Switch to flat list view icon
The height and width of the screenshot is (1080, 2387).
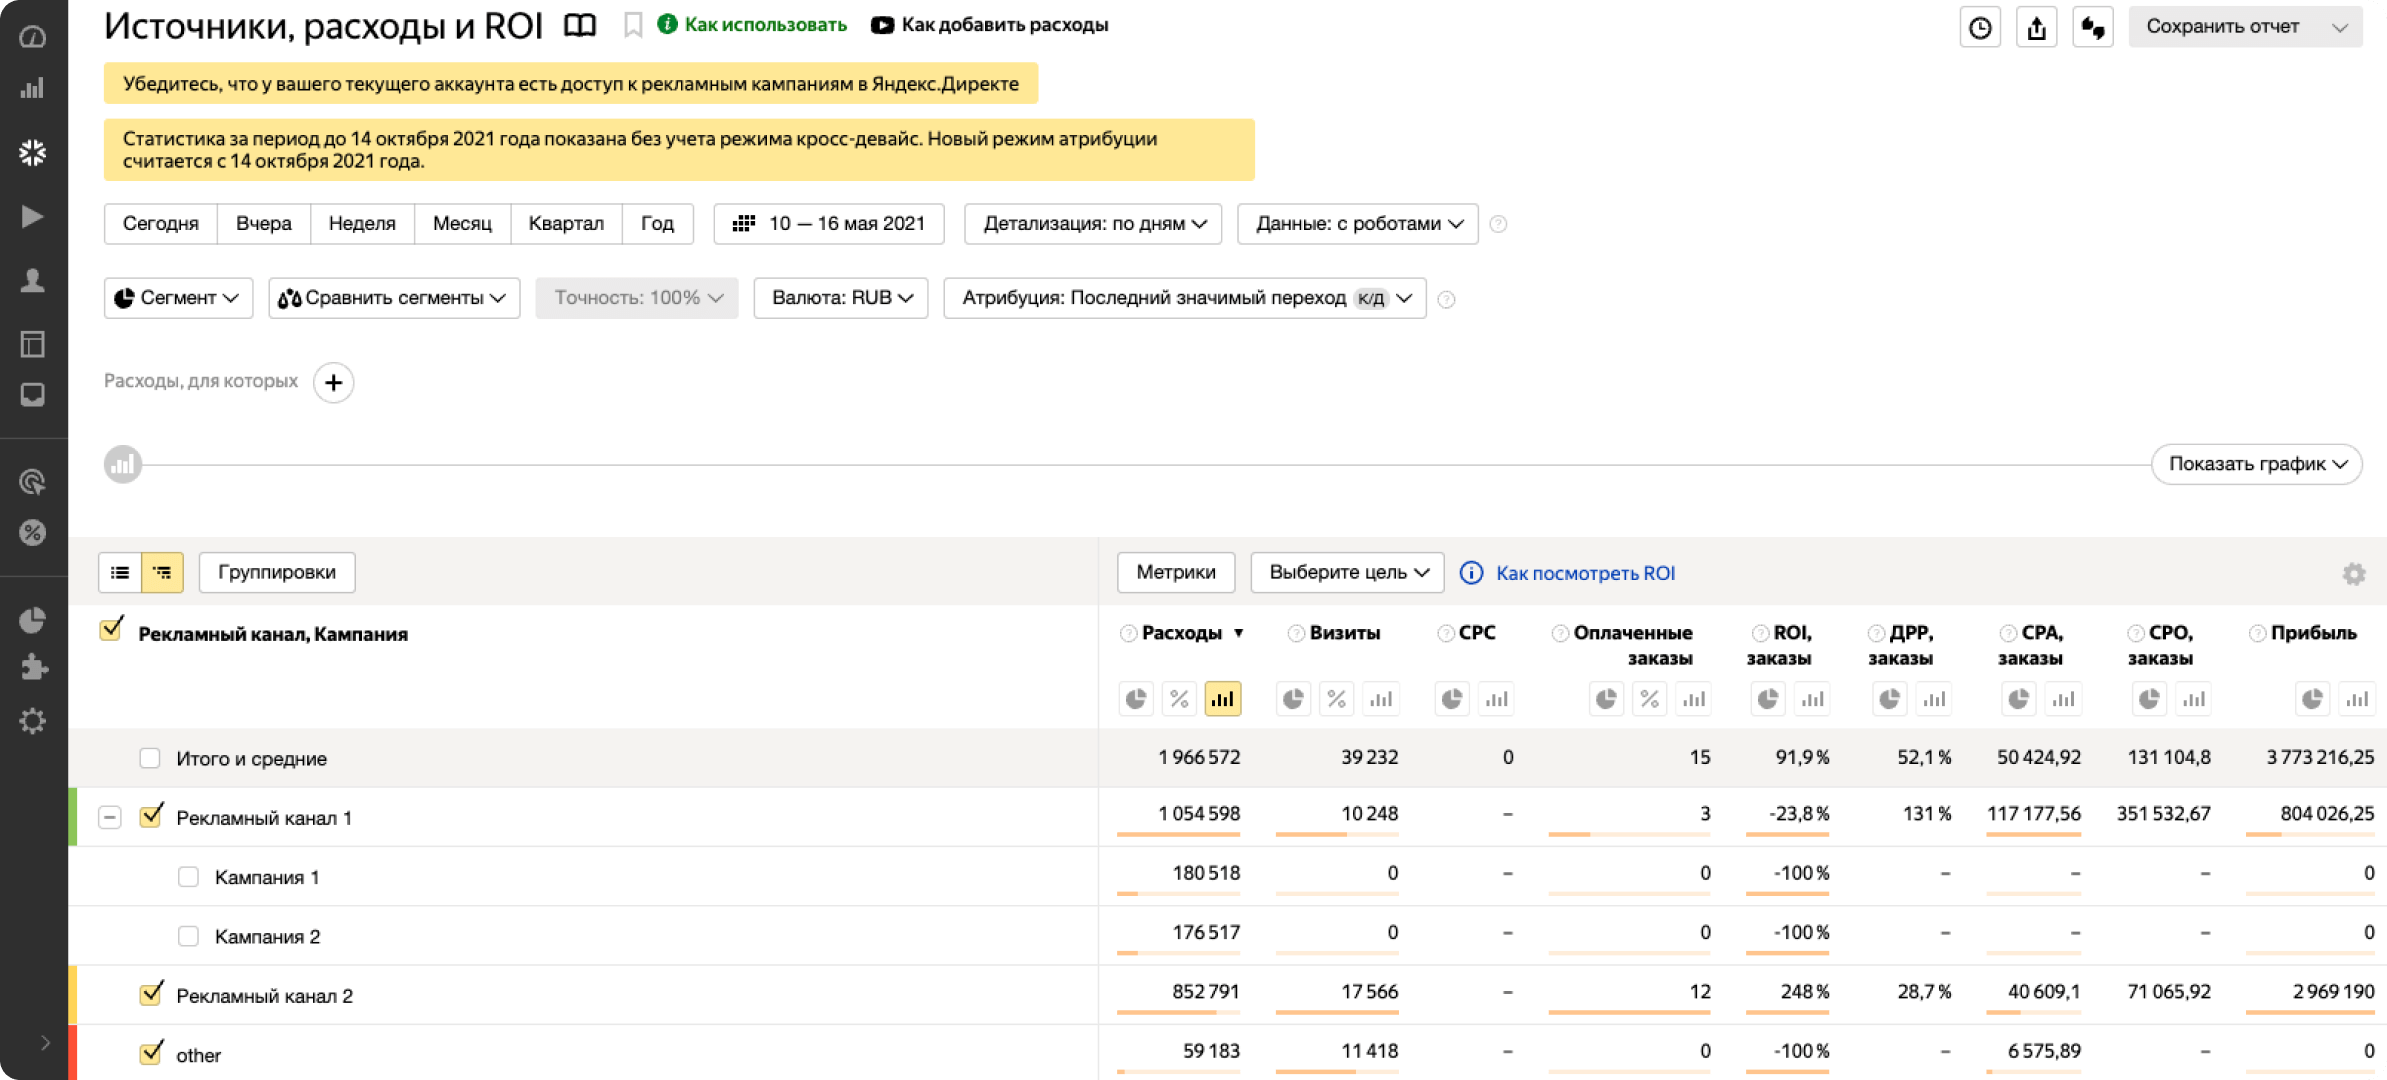pyautogui.click(x=120, y=573)
